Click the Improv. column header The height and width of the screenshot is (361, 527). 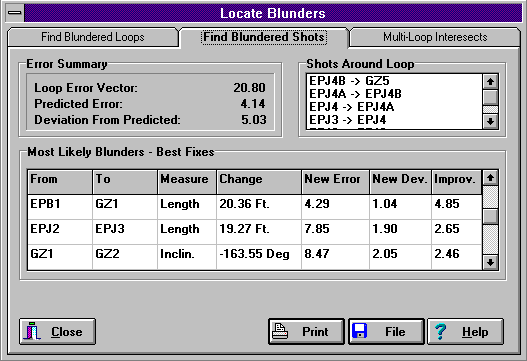pyautogui.click(x=457, y=182)
